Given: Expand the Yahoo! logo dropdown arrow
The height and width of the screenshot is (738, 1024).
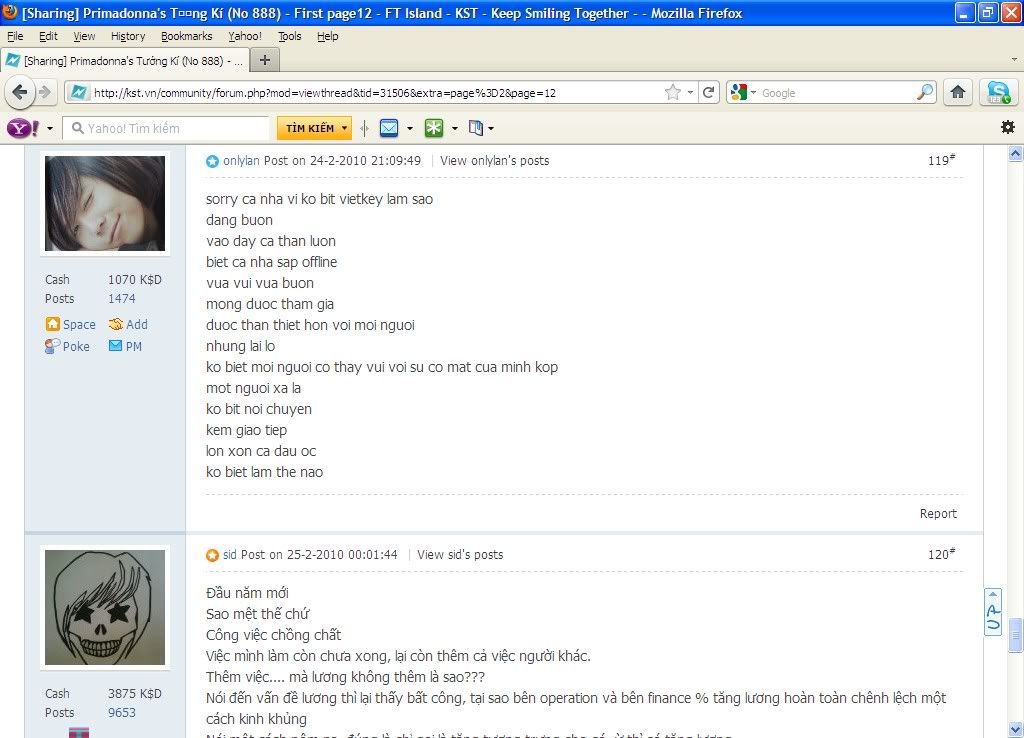Looking at the screenshot, I should click(x=50, y=129).
